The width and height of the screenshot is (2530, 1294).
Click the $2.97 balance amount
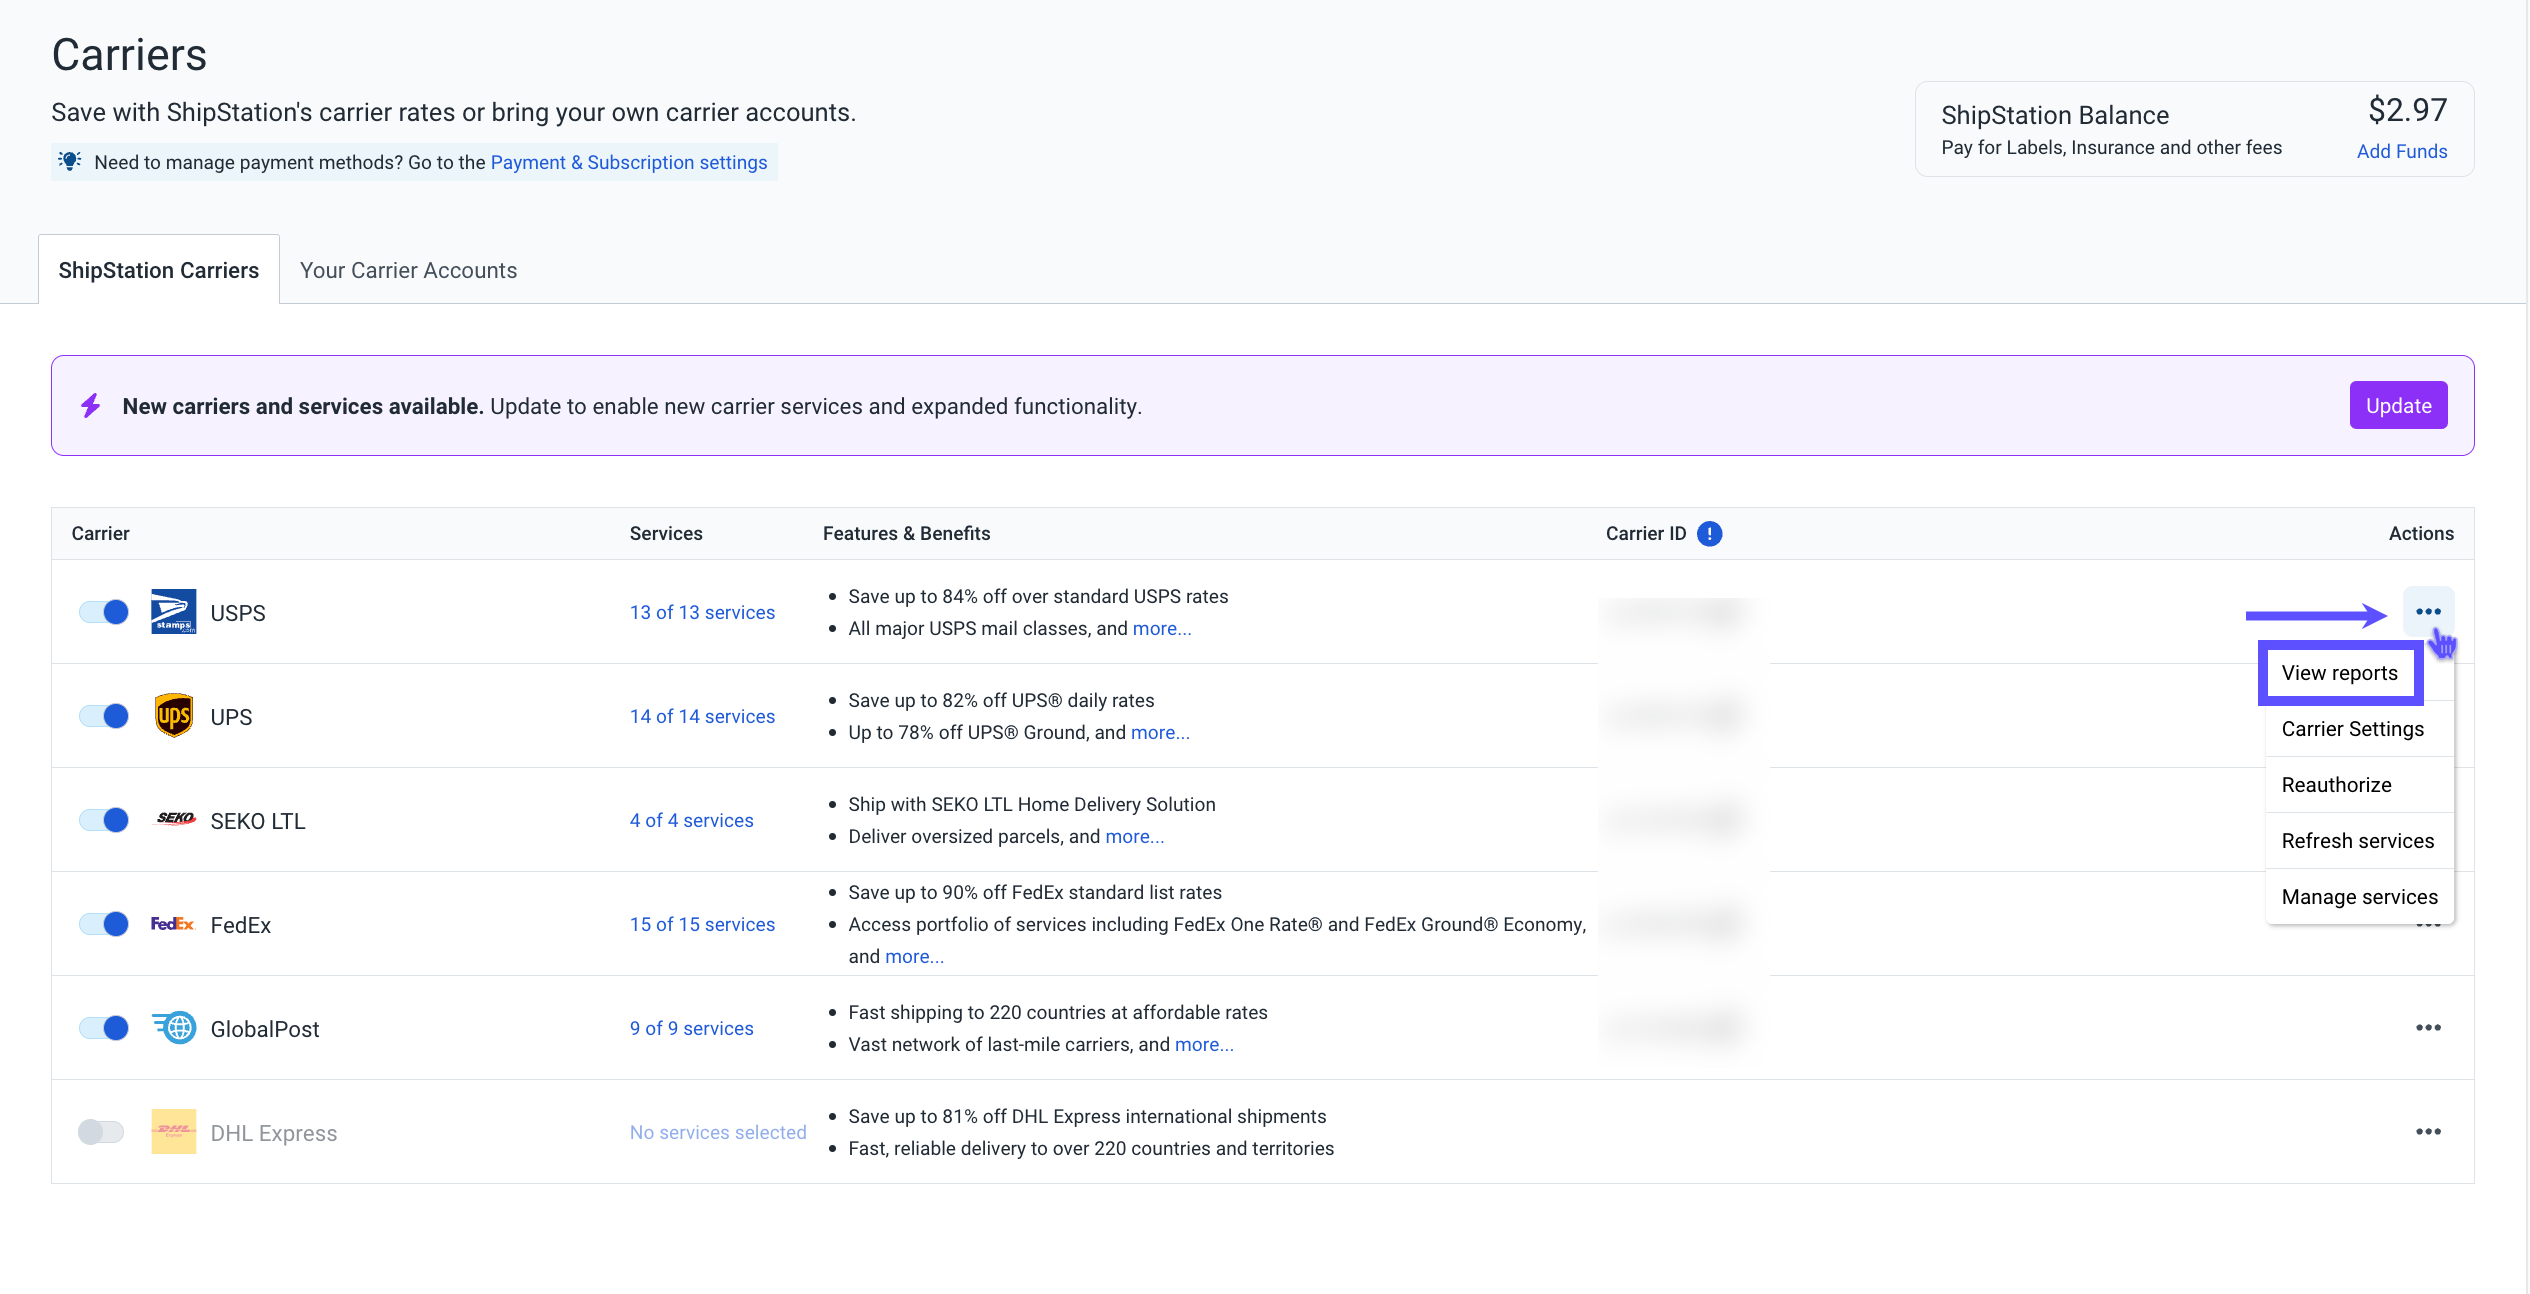2407,109
